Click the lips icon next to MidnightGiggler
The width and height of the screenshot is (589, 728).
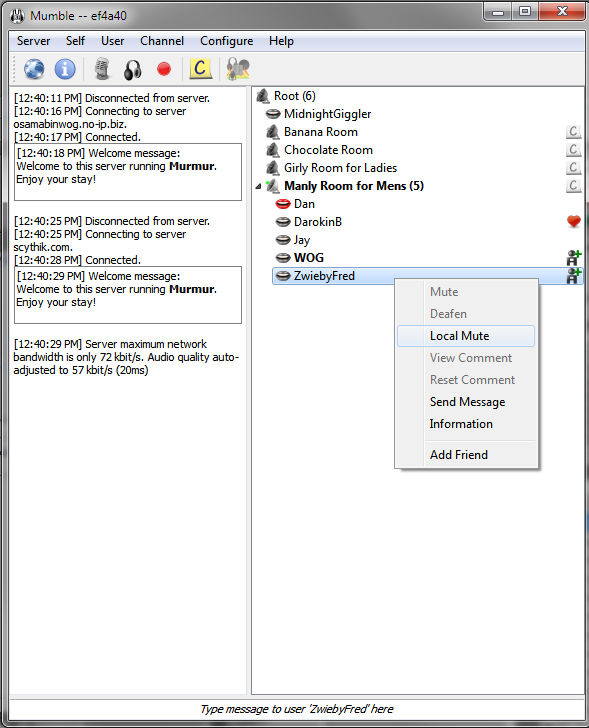pos(273,114)
